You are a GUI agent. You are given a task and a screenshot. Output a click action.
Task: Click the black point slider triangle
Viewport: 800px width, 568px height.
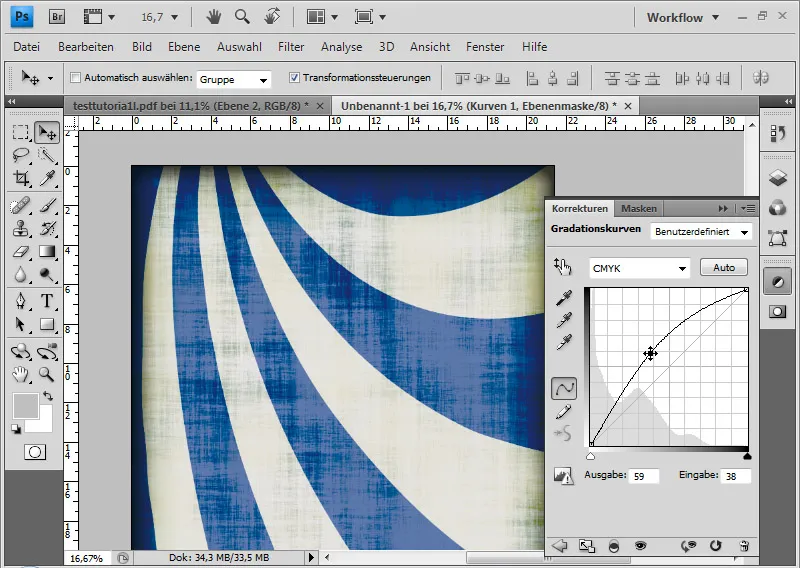747,456
